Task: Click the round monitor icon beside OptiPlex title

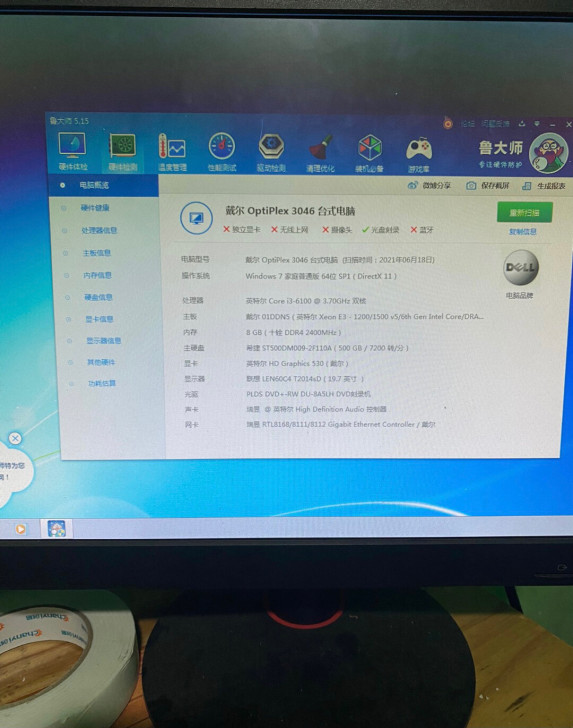Action: pyautogui.click(x=196, y=218)
